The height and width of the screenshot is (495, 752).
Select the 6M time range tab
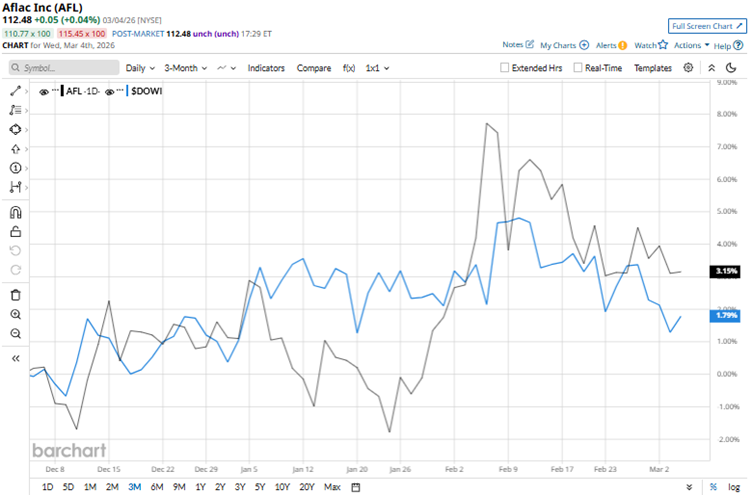pyautogui.click(x=156, y=487)
